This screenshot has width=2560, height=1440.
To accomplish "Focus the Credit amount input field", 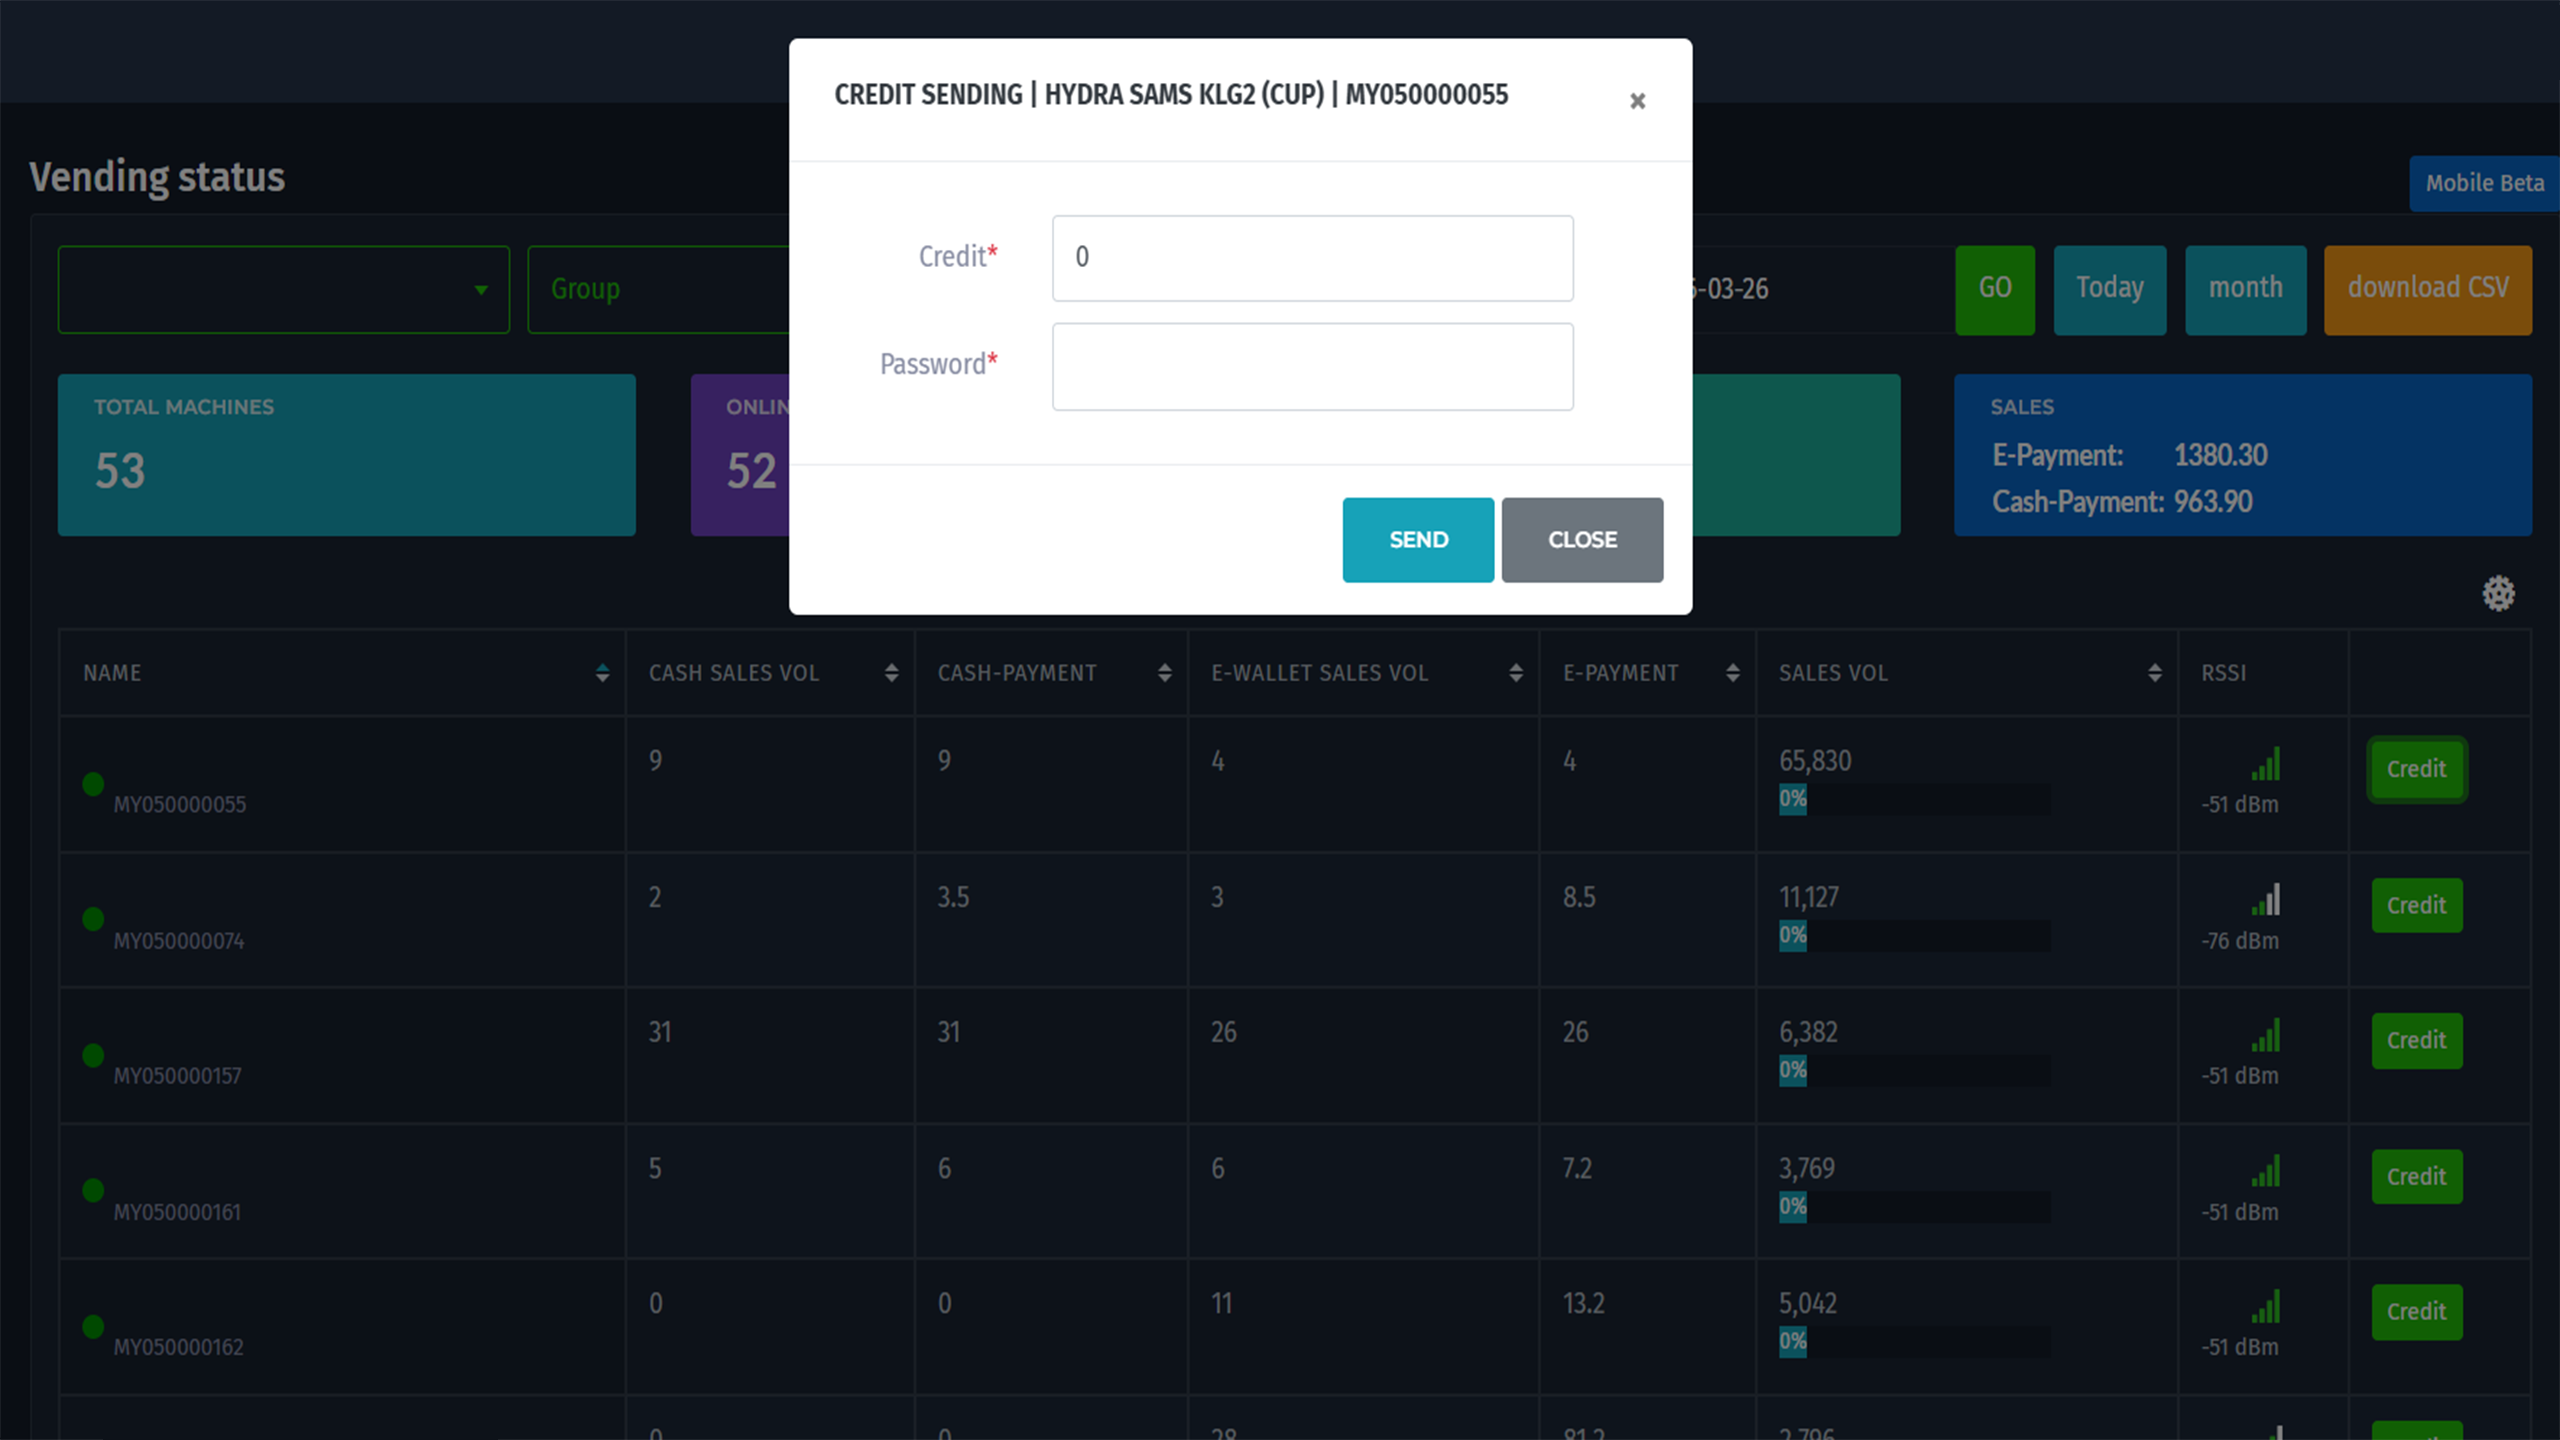I will [1312, 258].
